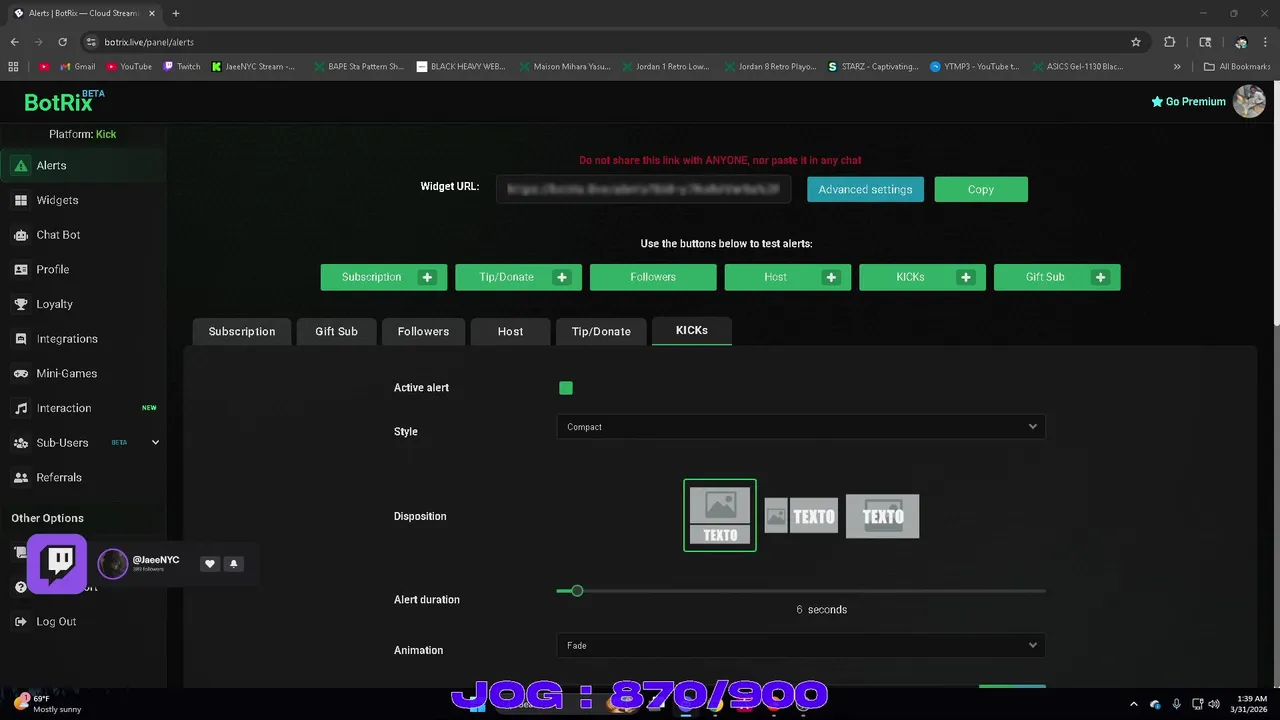The width and height of the screenshot is (1280, 720).
Task: Open the Alerts sidebar section
Action: pyautogui.click(x=83, y=165)
